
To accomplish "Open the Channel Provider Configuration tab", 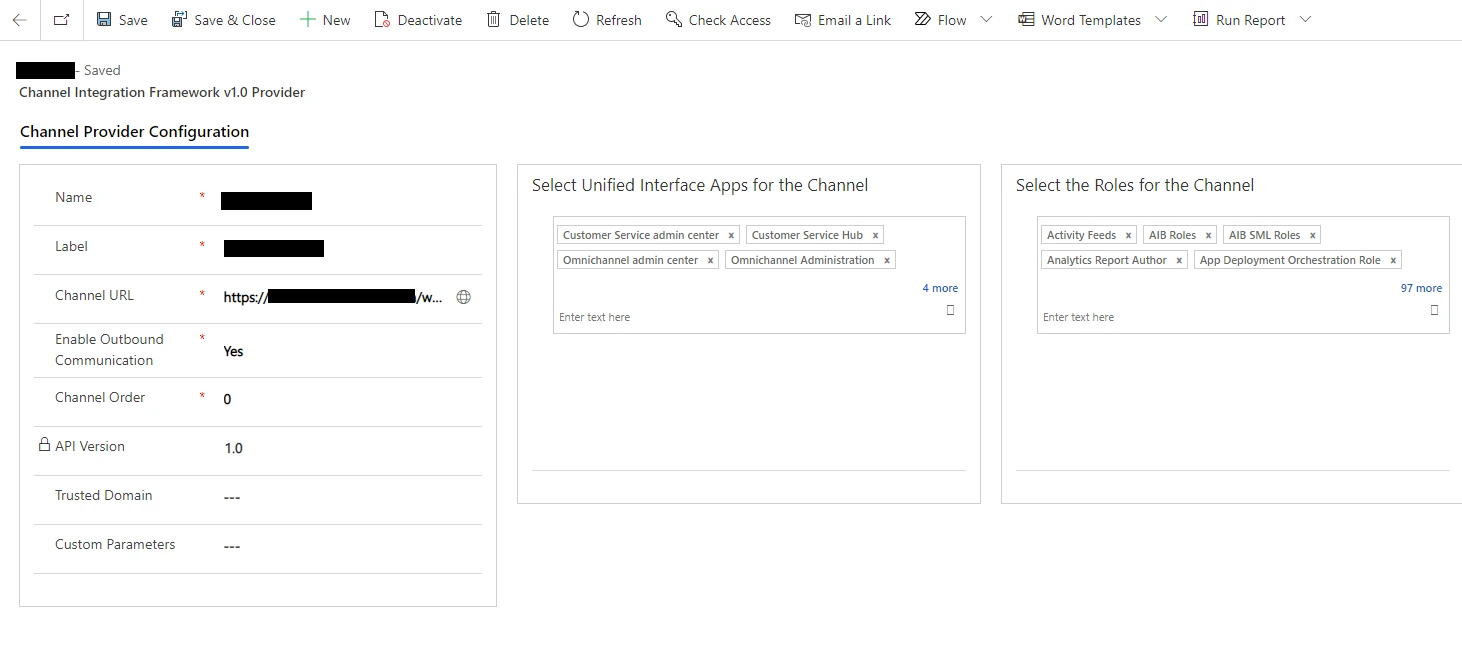I will coord(134,132).
